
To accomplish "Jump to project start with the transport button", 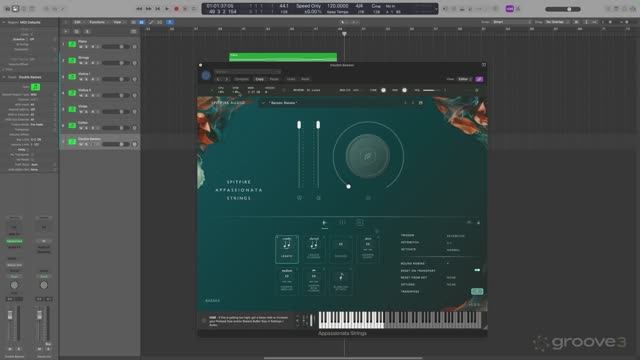I will pyautogui.click(x=158, y=9).
